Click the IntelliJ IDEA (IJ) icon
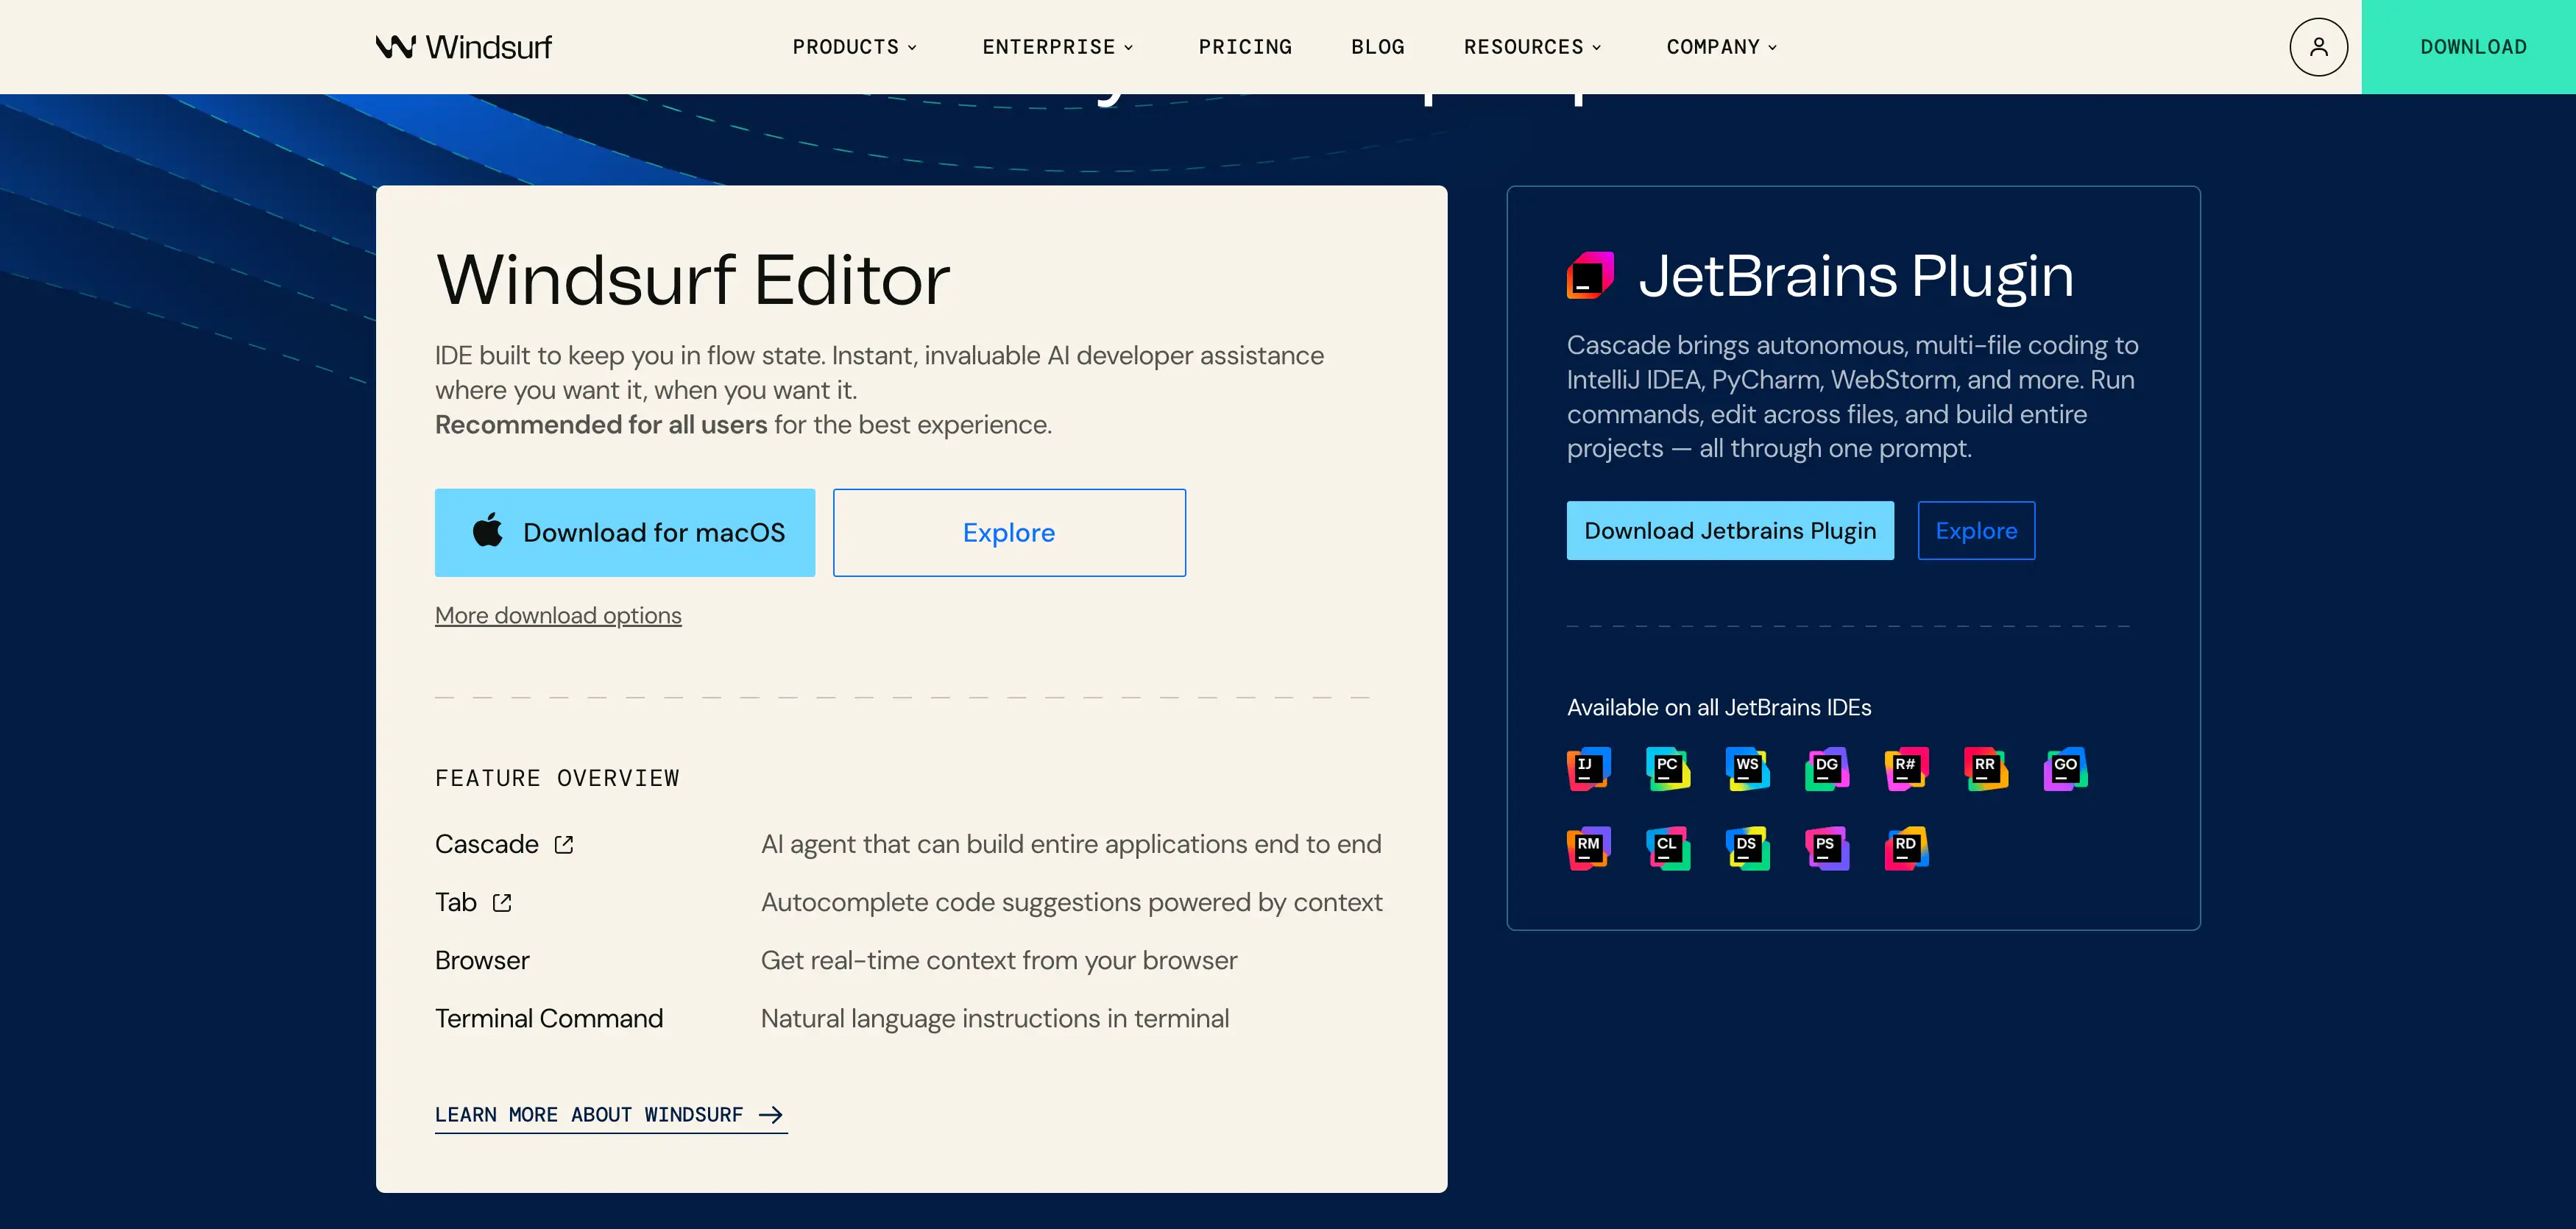The height and width of the screenshot is (1229, 2576). tap(1588, 768)
